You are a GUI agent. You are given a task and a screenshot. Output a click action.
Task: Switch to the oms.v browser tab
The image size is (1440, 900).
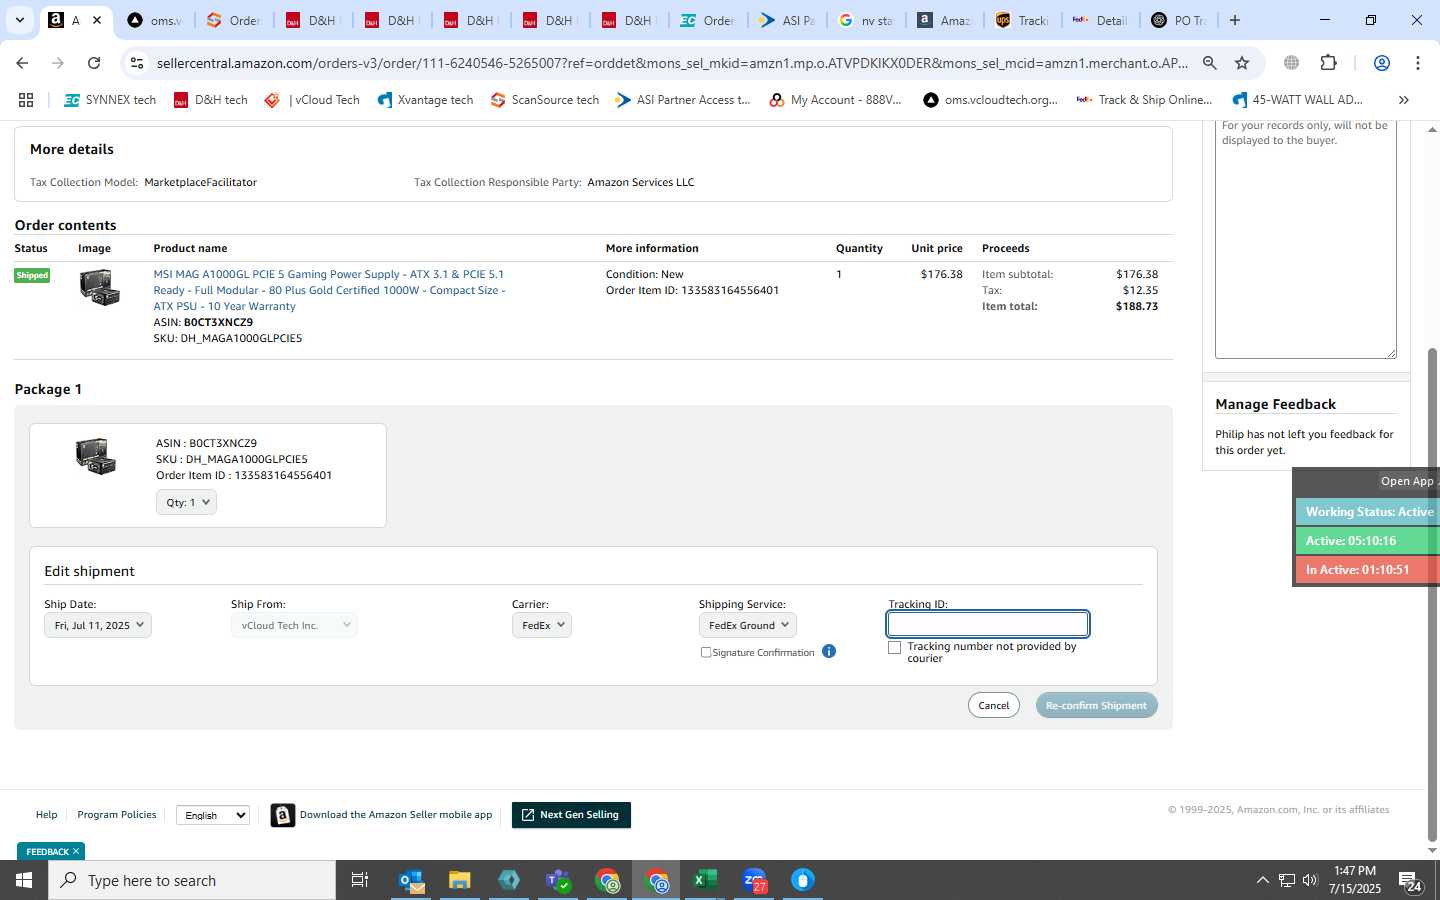pos(156,20)
